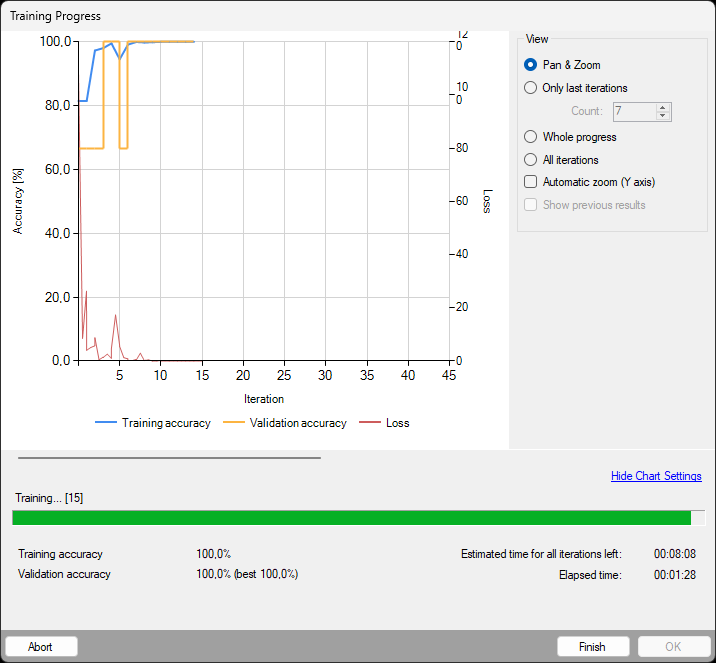Select the Pan & Zoom radio button
716x663 pixels.
(531, 65)
